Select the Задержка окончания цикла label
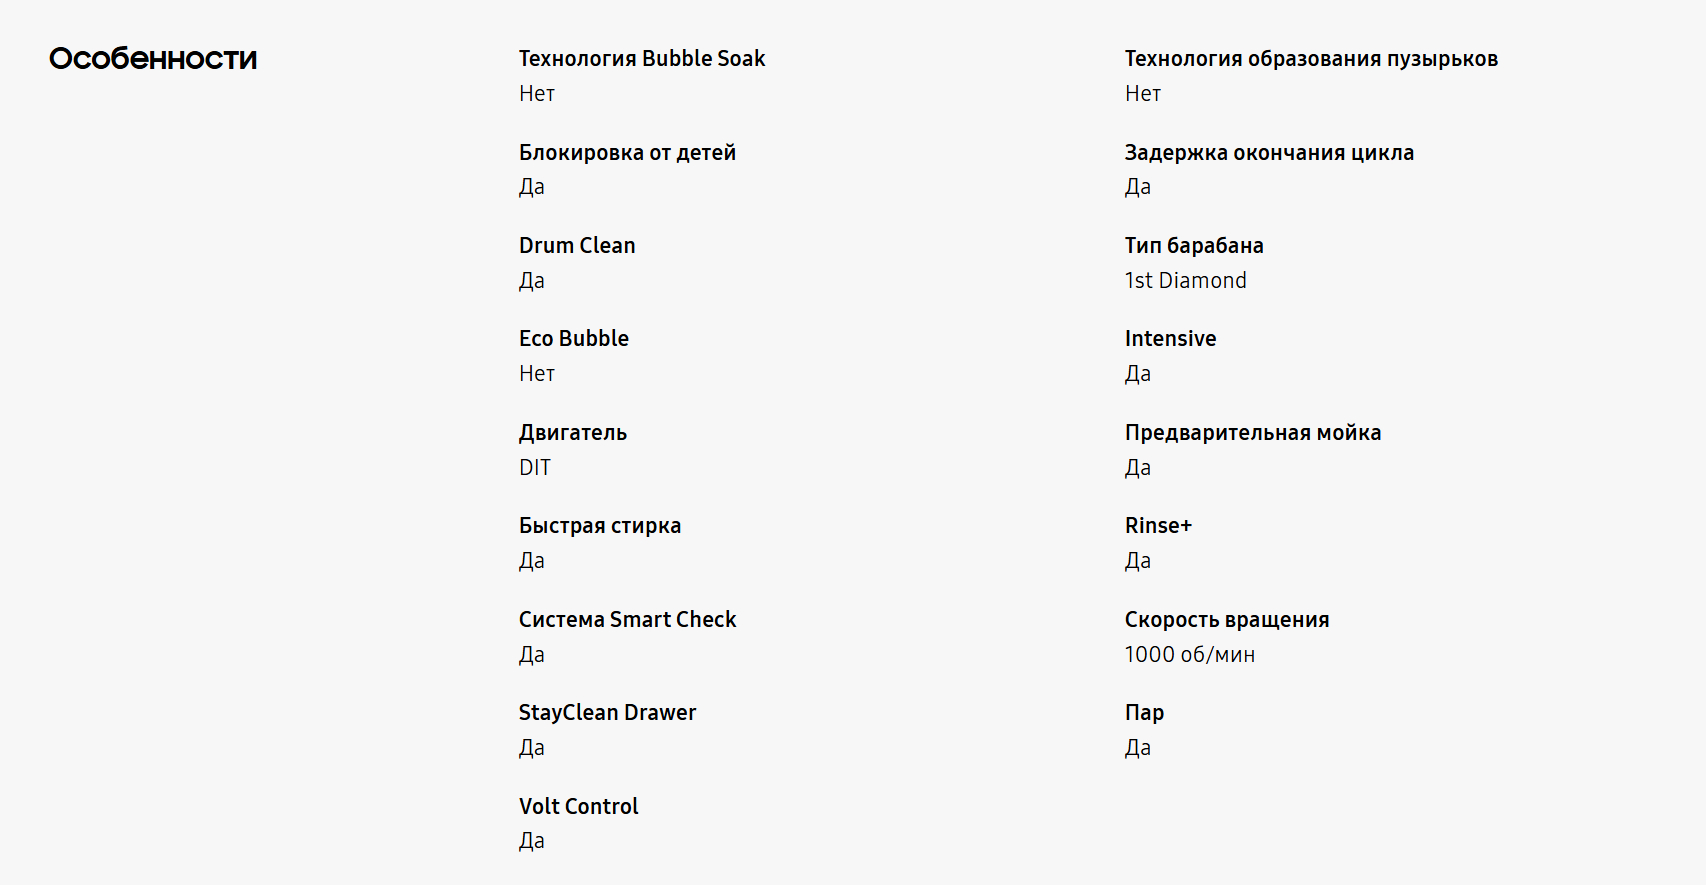This screenshot has height=885, width=1706. 1269,153
